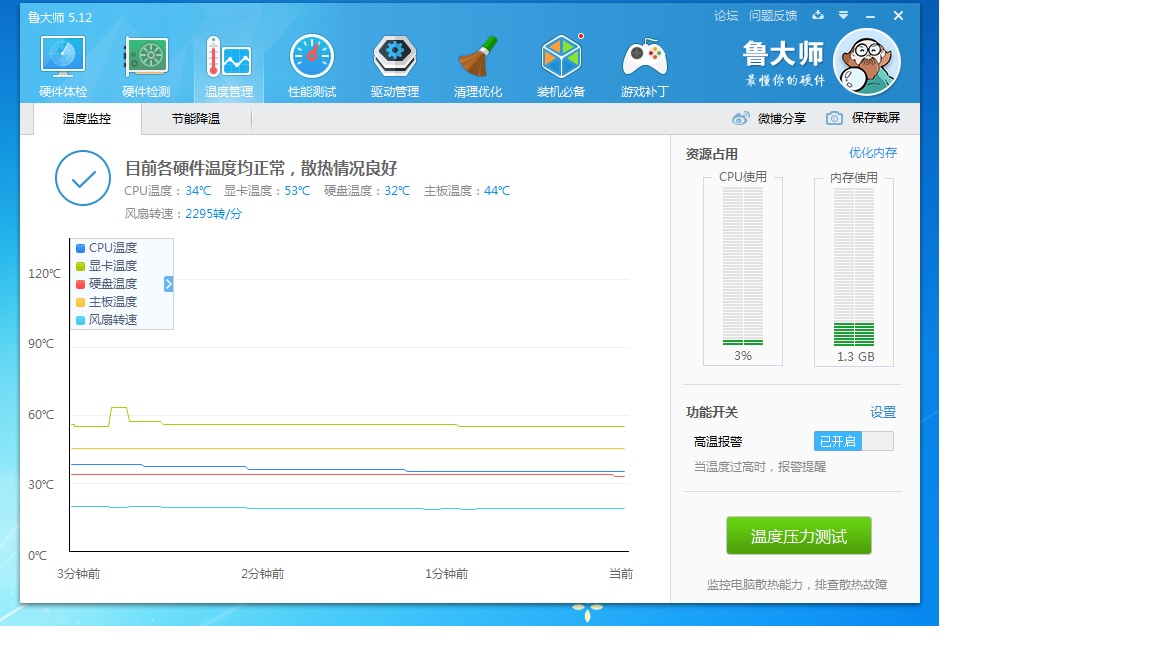1152x648 pixels.
Task: Open 清理优化 cleanup optimization
Action: 478,67
